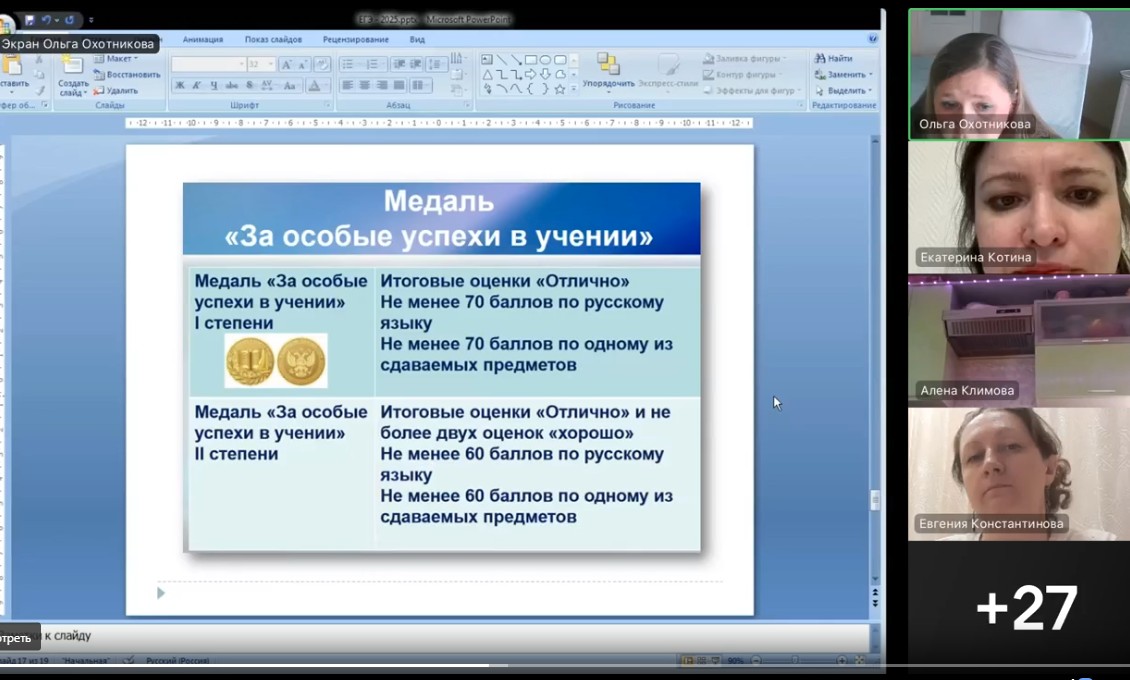Open the font size 32 dropdown
This screenshot has width=1130, height=680.
pyautogui.click(x=261, y=64)
